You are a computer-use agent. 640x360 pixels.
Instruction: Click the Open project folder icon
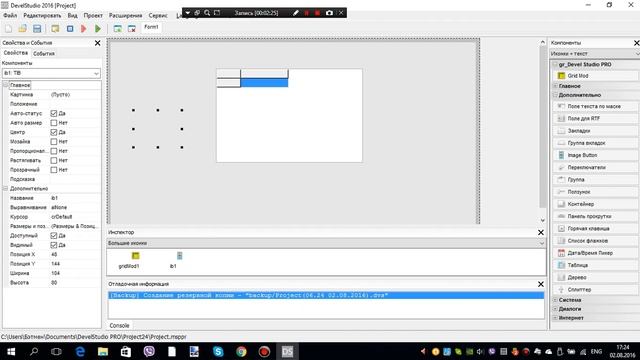pos(22,29)
